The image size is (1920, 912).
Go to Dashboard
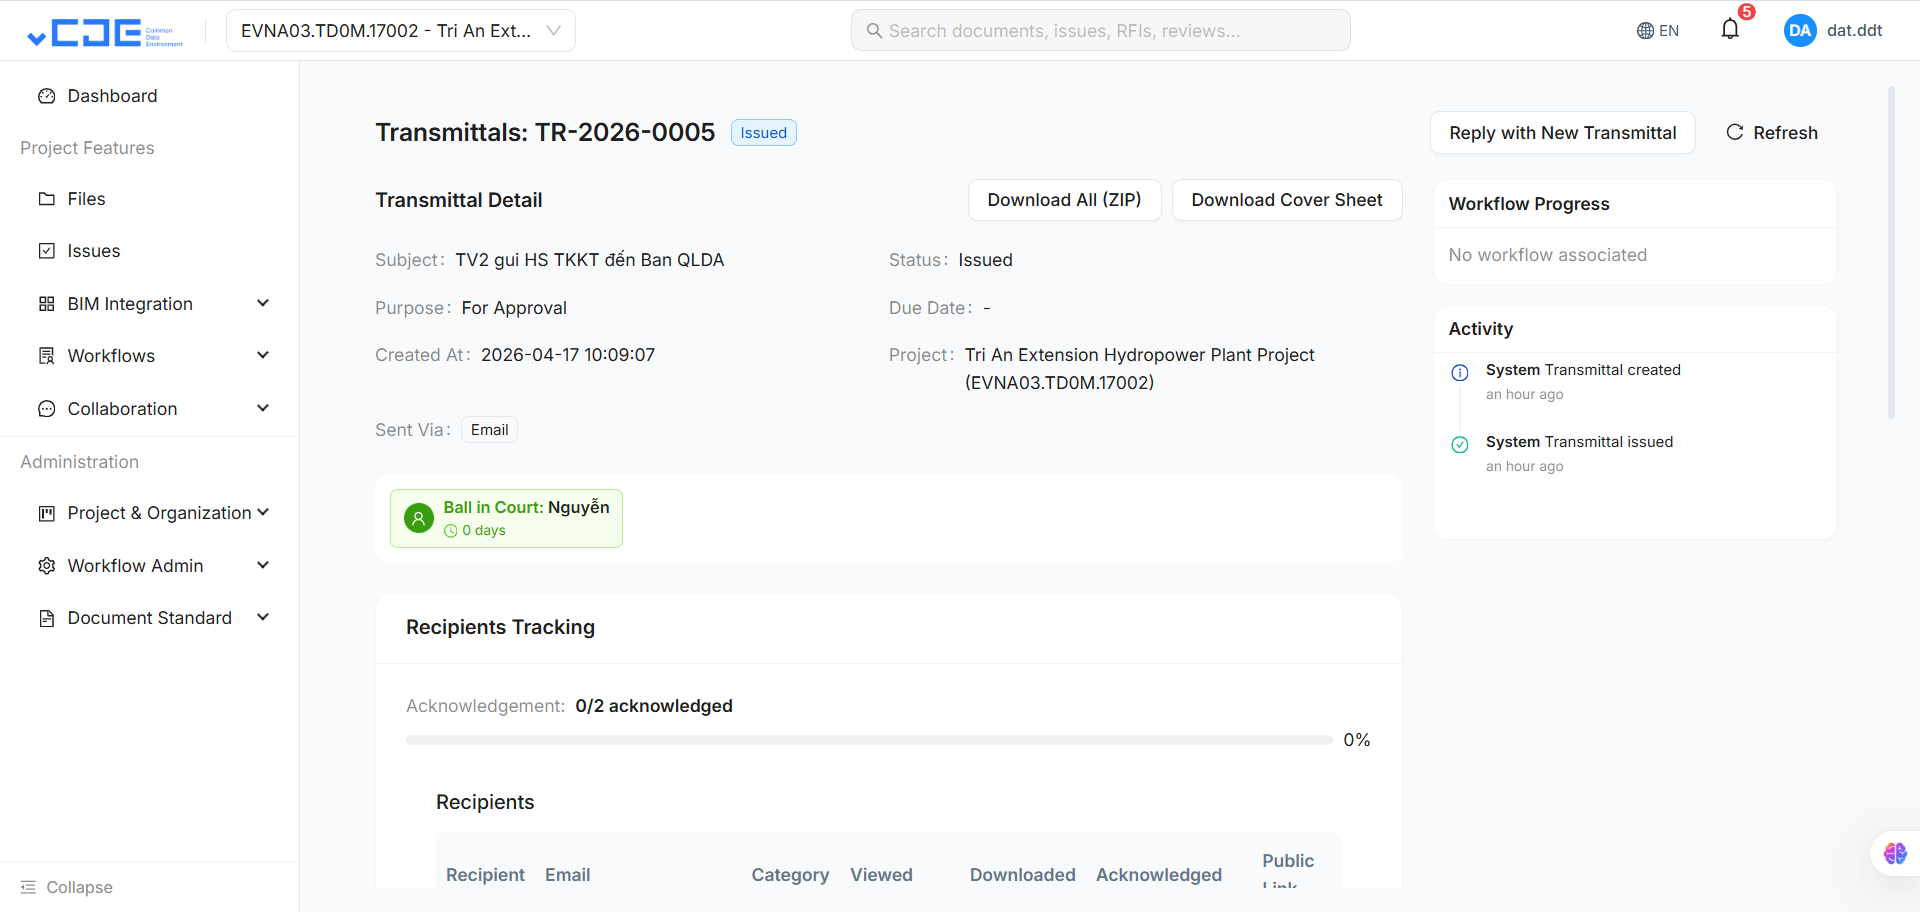pyautogui.click(x=112, y=96)
